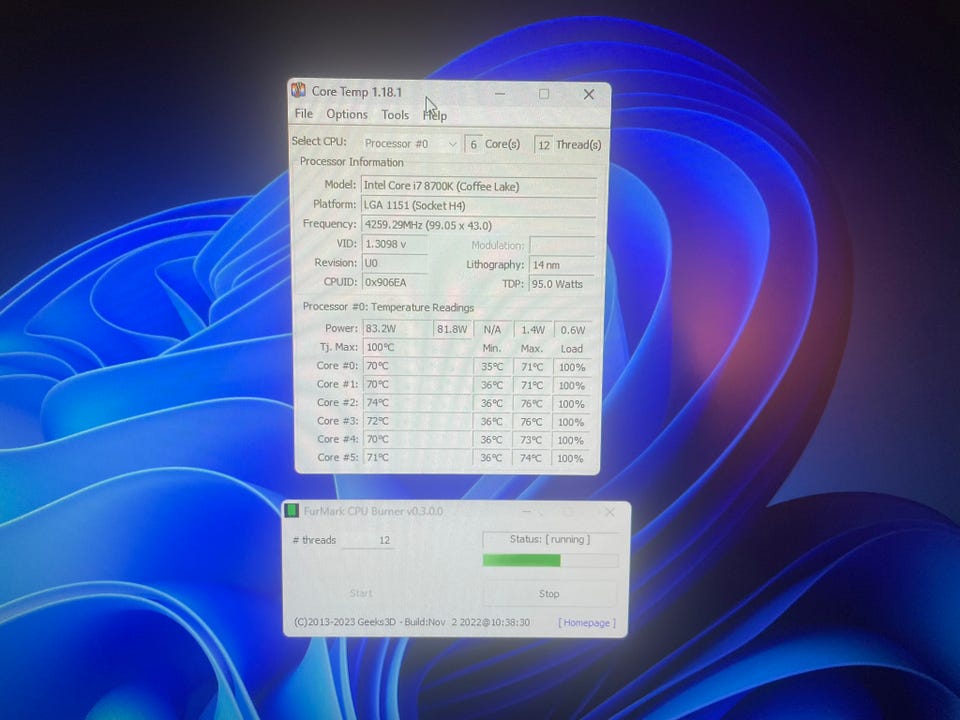This screenshot has height=720, width=960.
Task: Click the empty Modulation field
Action: tap(562, 245)
